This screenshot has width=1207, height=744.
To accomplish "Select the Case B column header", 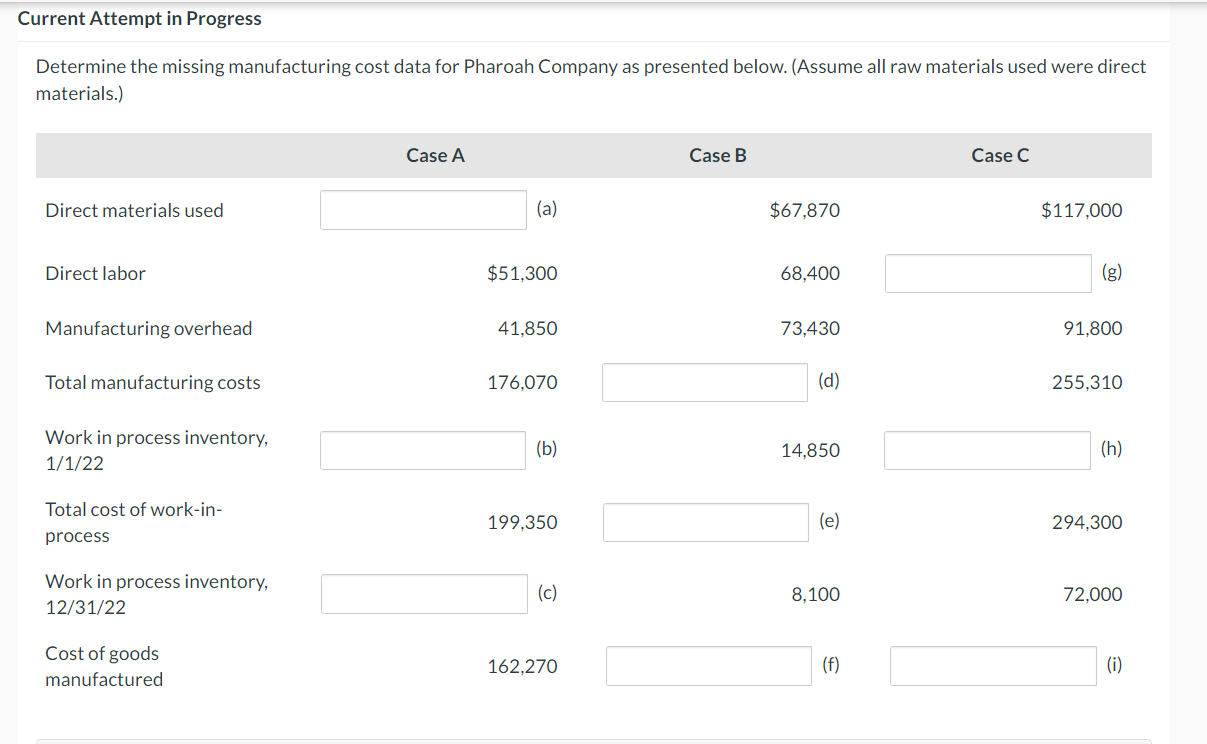I will pos(717,155).
